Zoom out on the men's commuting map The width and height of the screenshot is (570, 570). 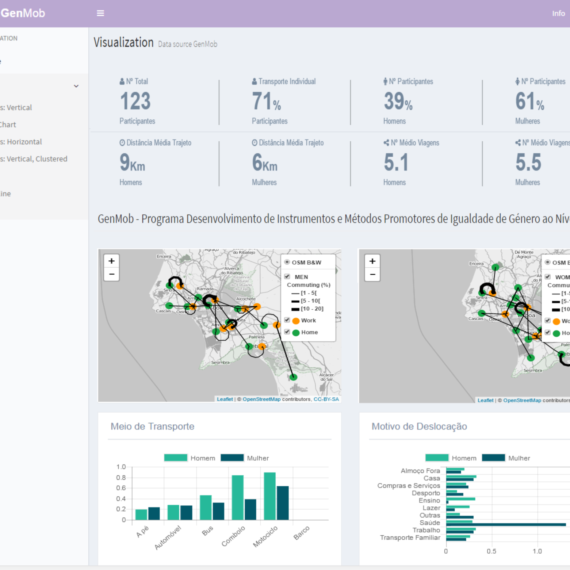pos(112,274)
